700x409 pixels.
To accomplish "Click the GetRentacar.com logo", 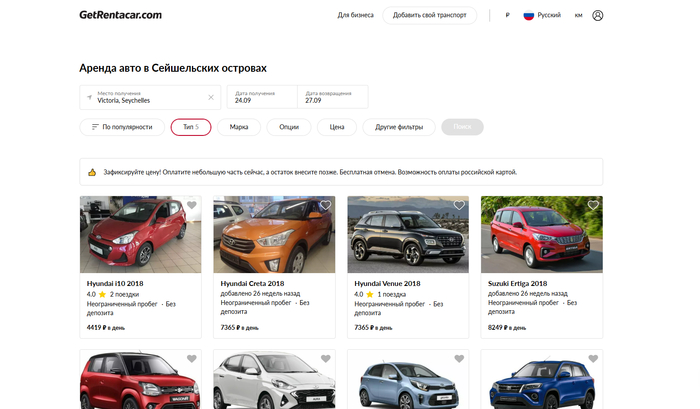I will [120, 15].
